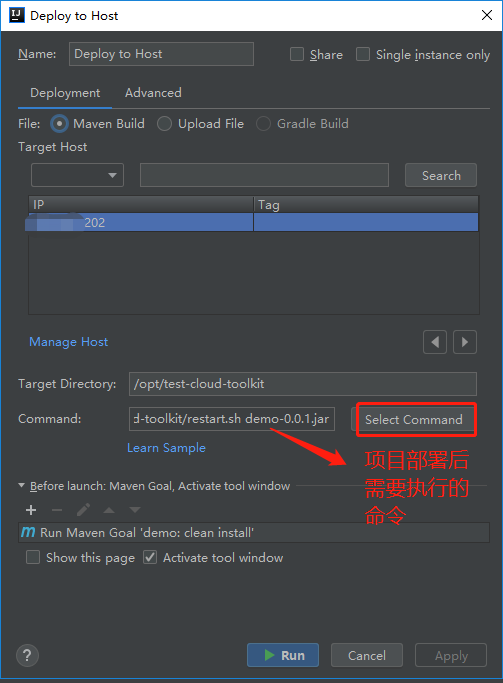Go to next host page arrow
503x683 pixels.
465,342
